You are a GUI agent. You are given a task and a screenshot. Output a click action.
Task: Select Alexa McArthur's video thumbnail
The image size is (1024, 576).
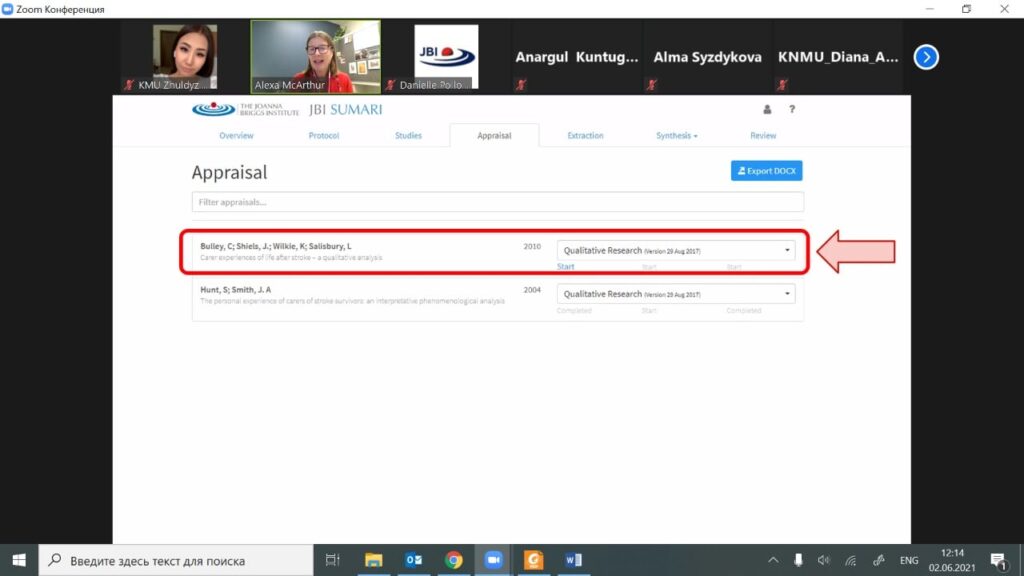(x=315, y=56)
